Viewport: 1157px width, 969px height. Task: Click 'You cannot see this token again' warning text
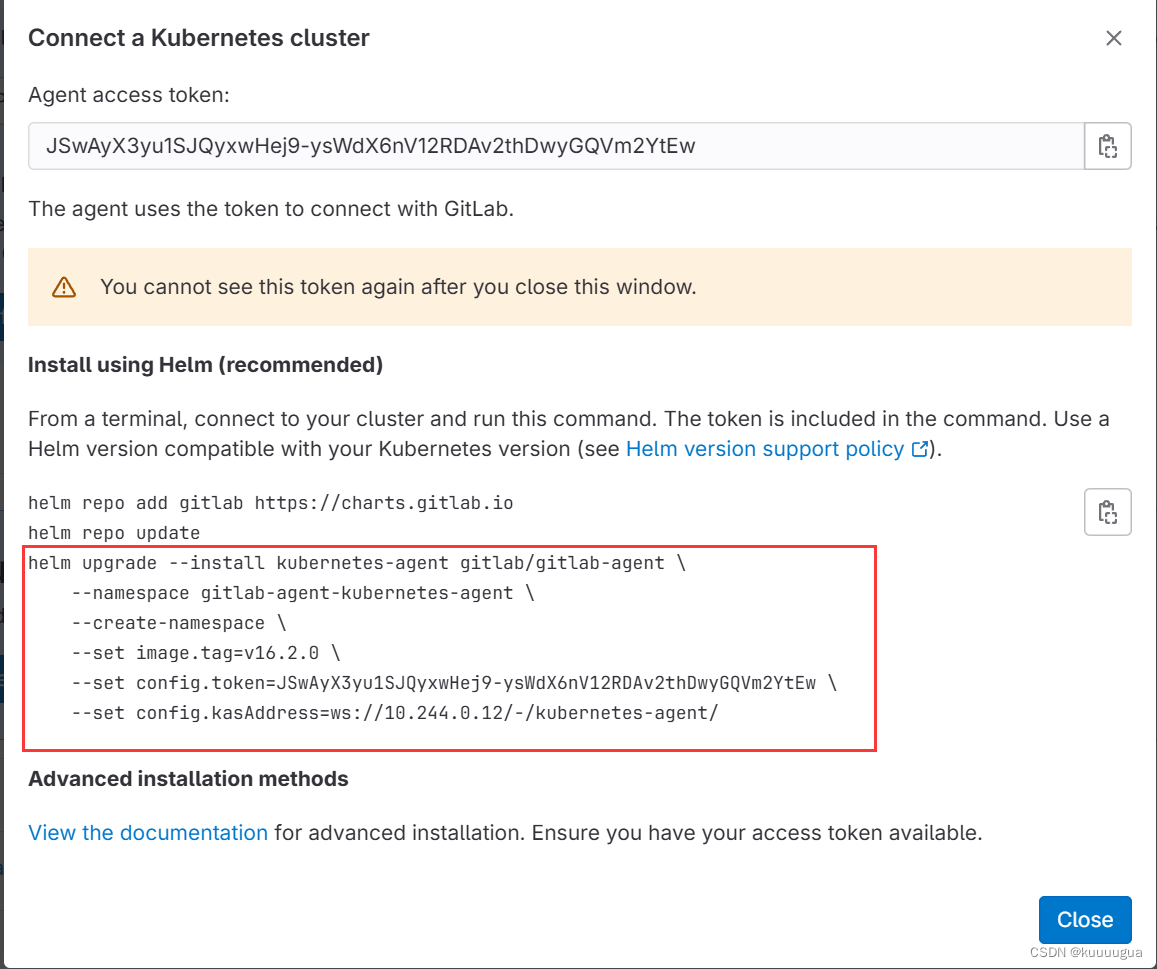[x=398, y=287]
